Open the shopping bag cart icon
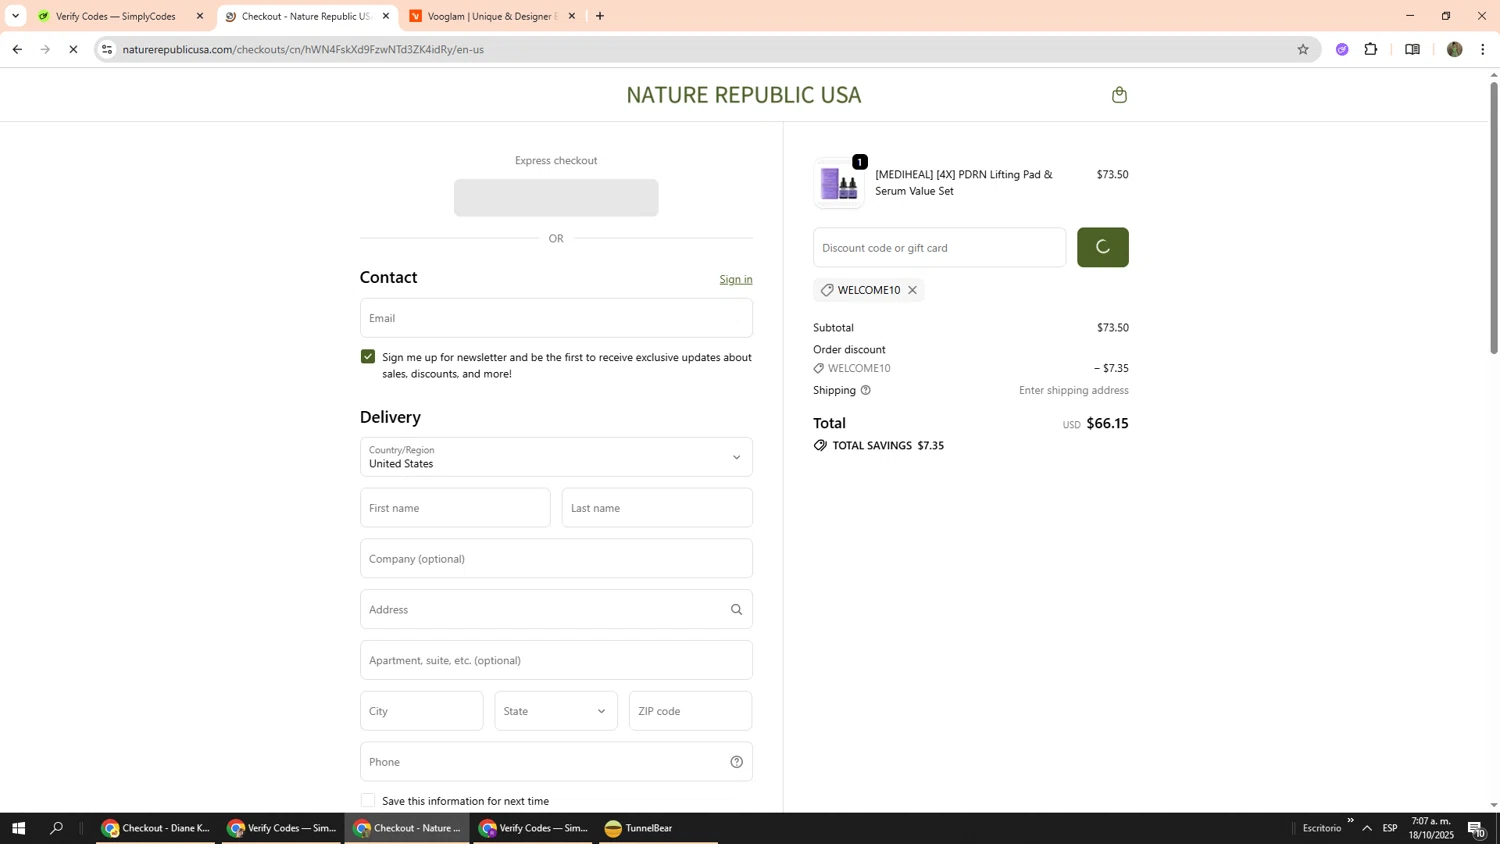The height and width of the screenshot is (844, 1500). (1119, 95)
